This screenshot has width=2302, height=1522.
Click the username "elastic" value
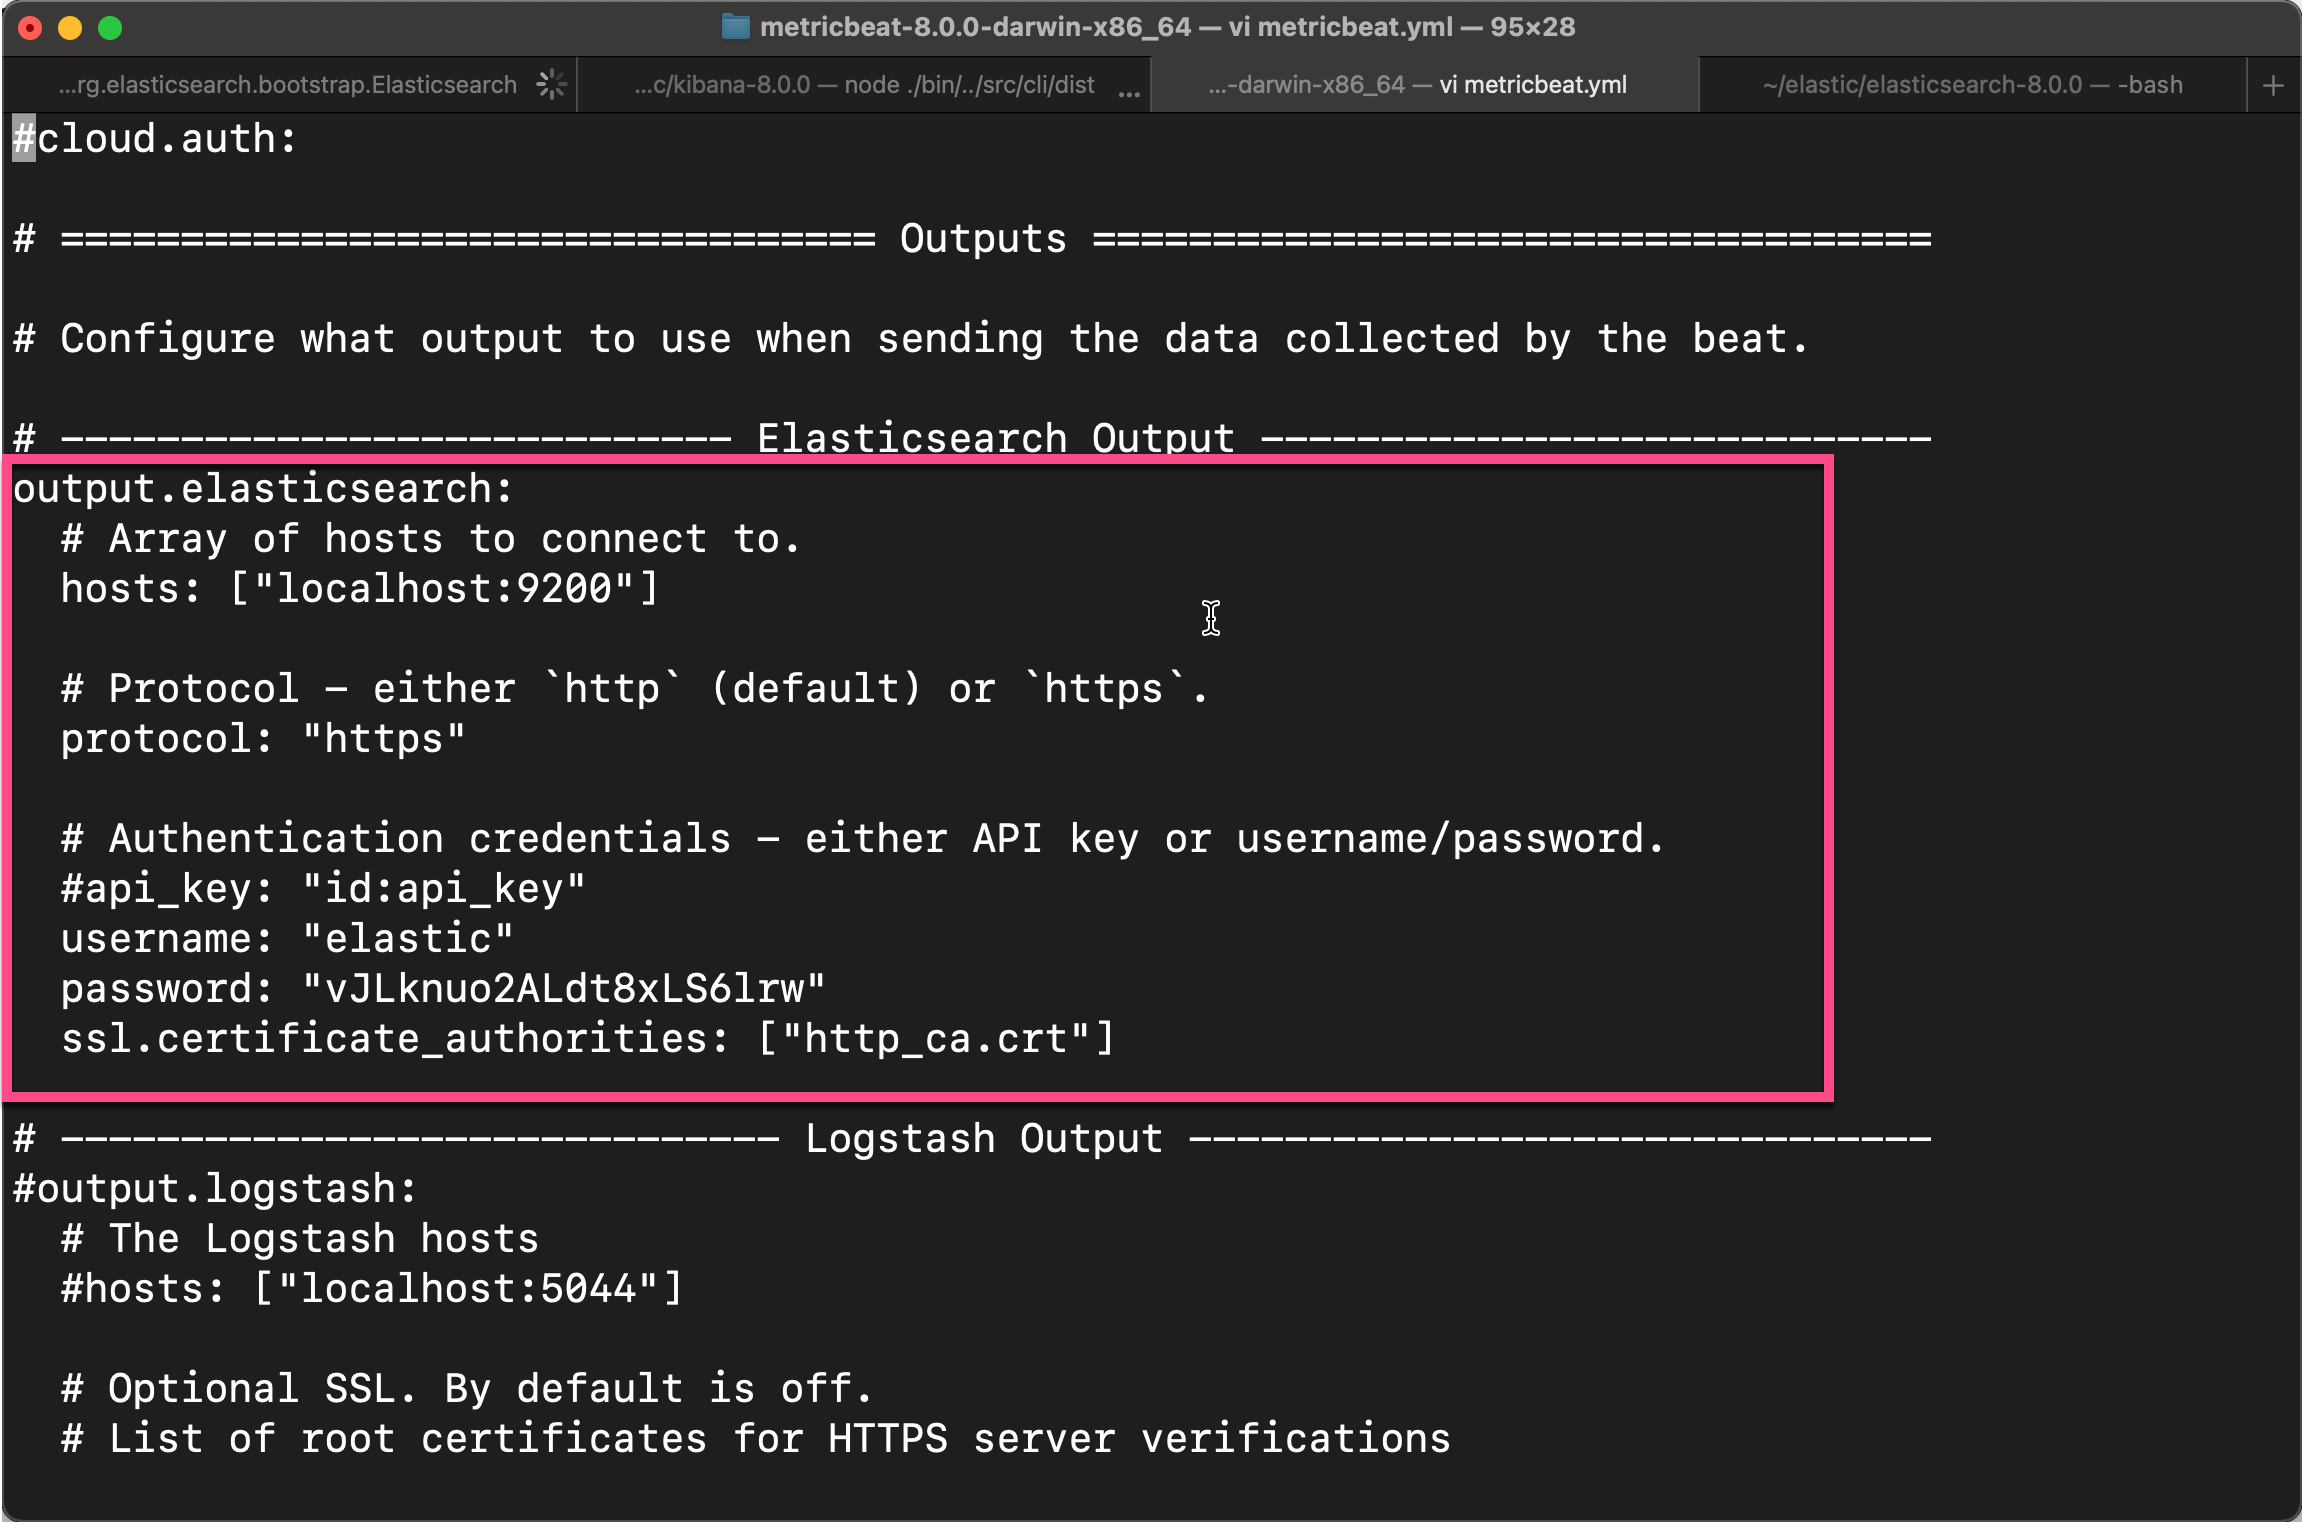click(408, 939)
